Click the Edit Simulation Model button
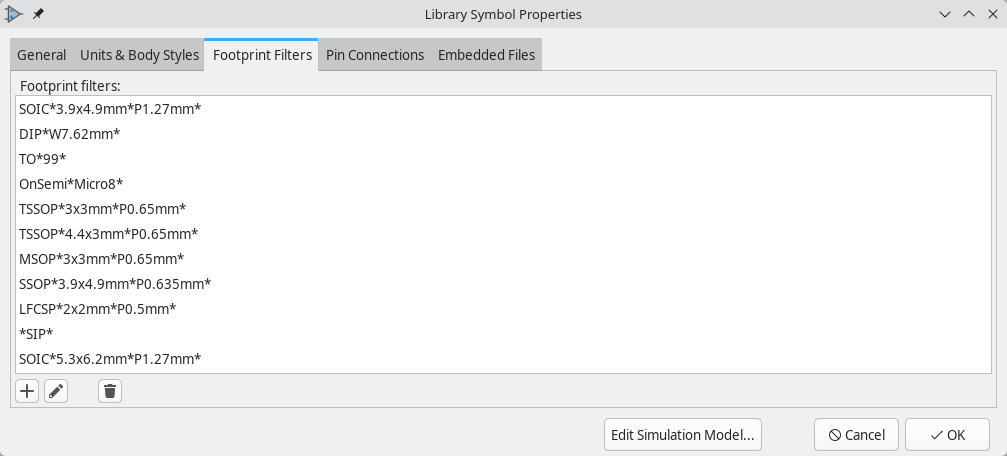Viewport: 1007px width, 456px height. point(684,435)
